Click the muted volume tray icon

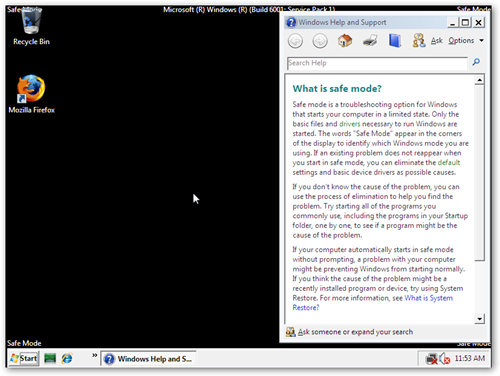445,359
